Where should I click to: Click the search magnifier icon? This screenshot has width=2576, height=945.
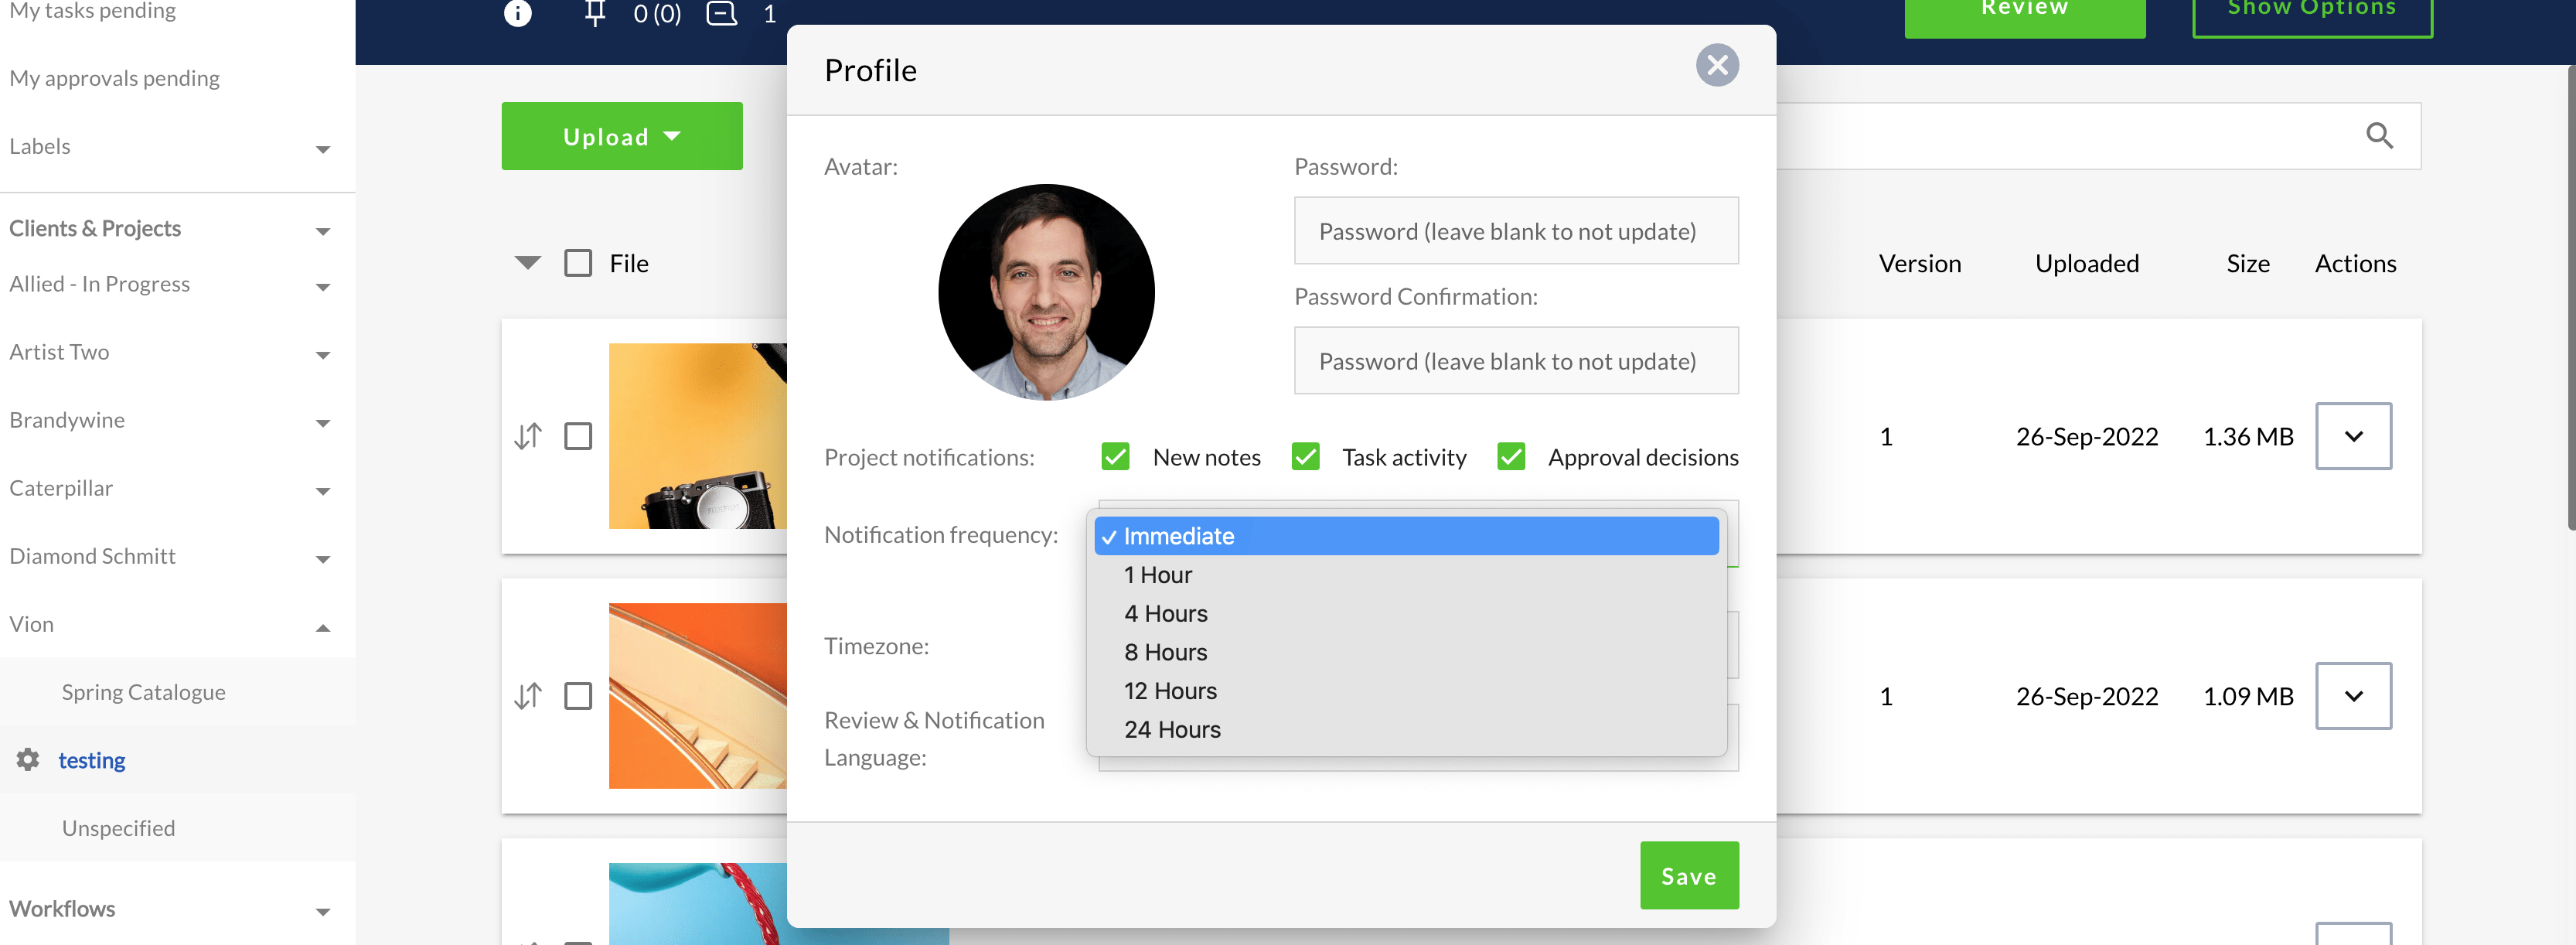tap(2379, 135)
